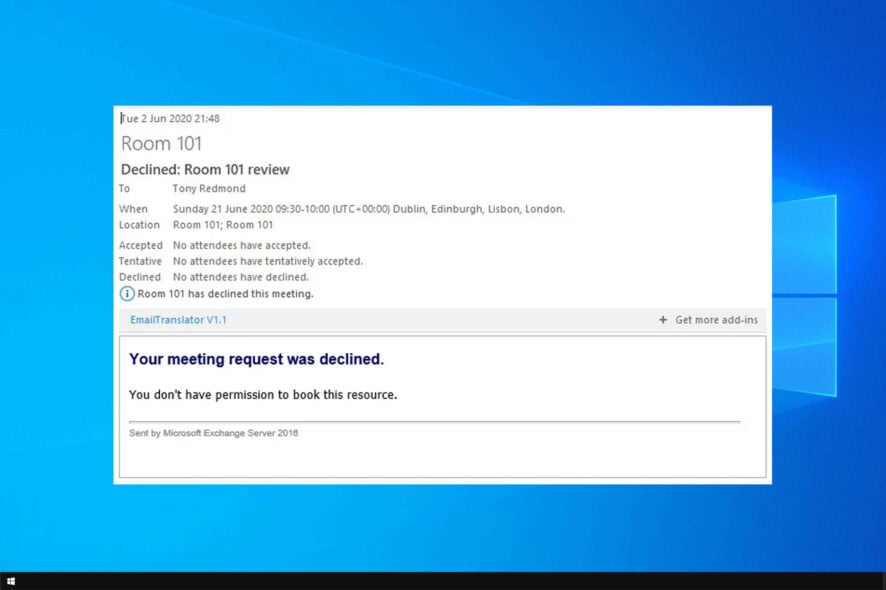This screenshot has height=590, width=886.
Task: Click the When value Sunday 21 June 2020
Action: tap(369, 209)
